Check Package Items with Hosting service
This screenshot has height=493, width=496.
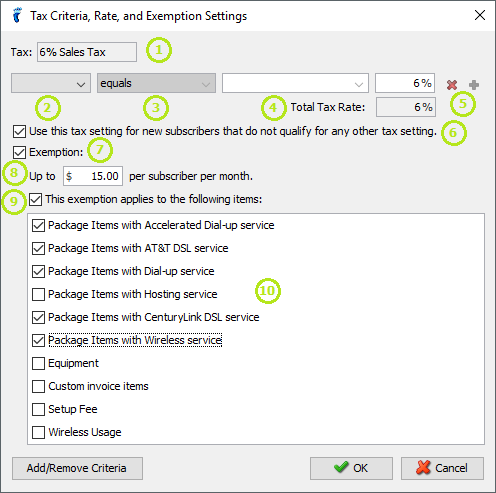pos(38,294)
